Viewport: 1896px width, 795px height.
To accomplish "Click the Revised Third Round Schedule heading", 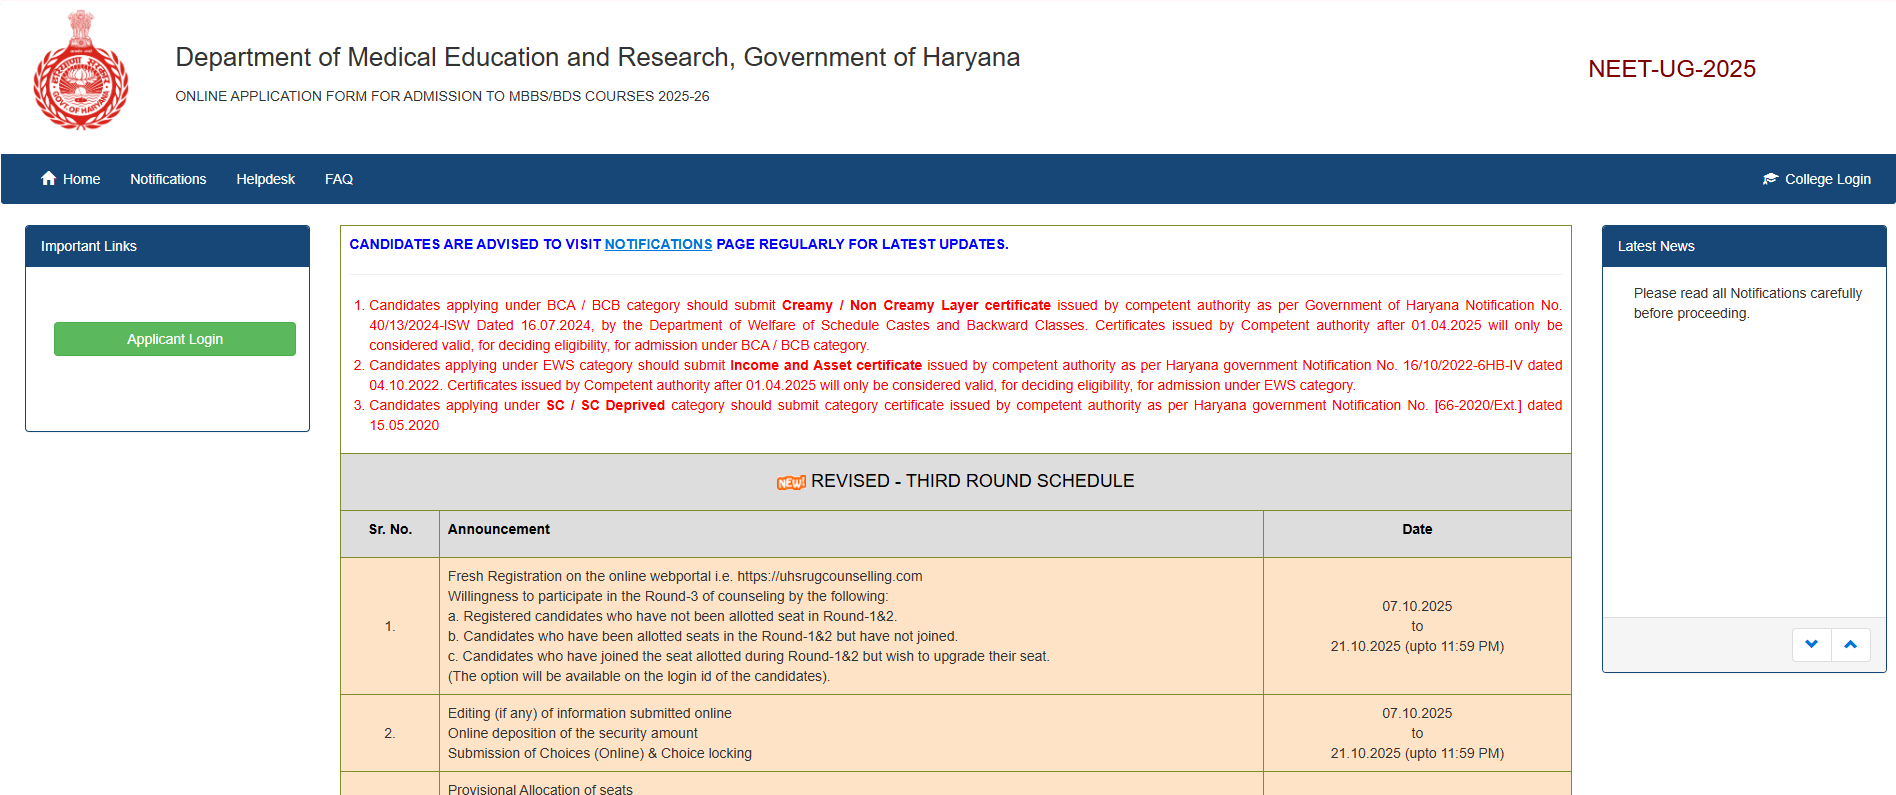I will 972,481.
